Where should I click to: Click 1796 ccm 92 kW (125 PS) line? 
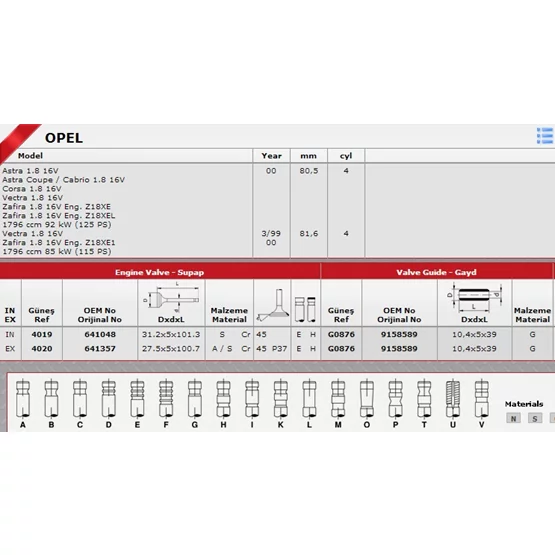pyautogui.click(x=57, y=225)
